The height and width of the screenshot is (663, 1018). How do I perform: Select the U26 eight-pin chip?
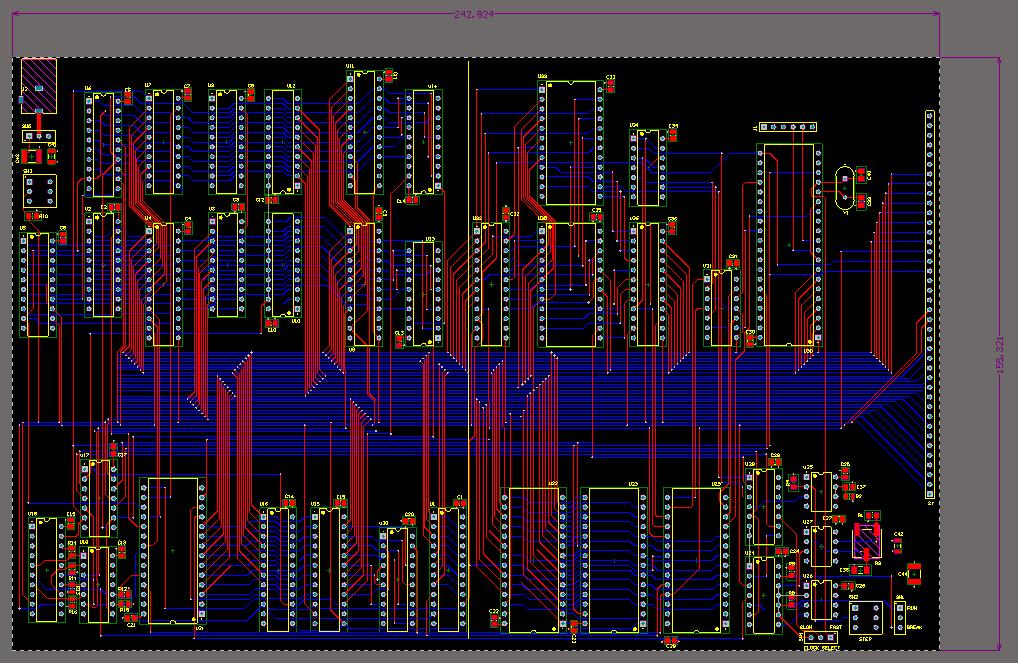click(821, 601)
